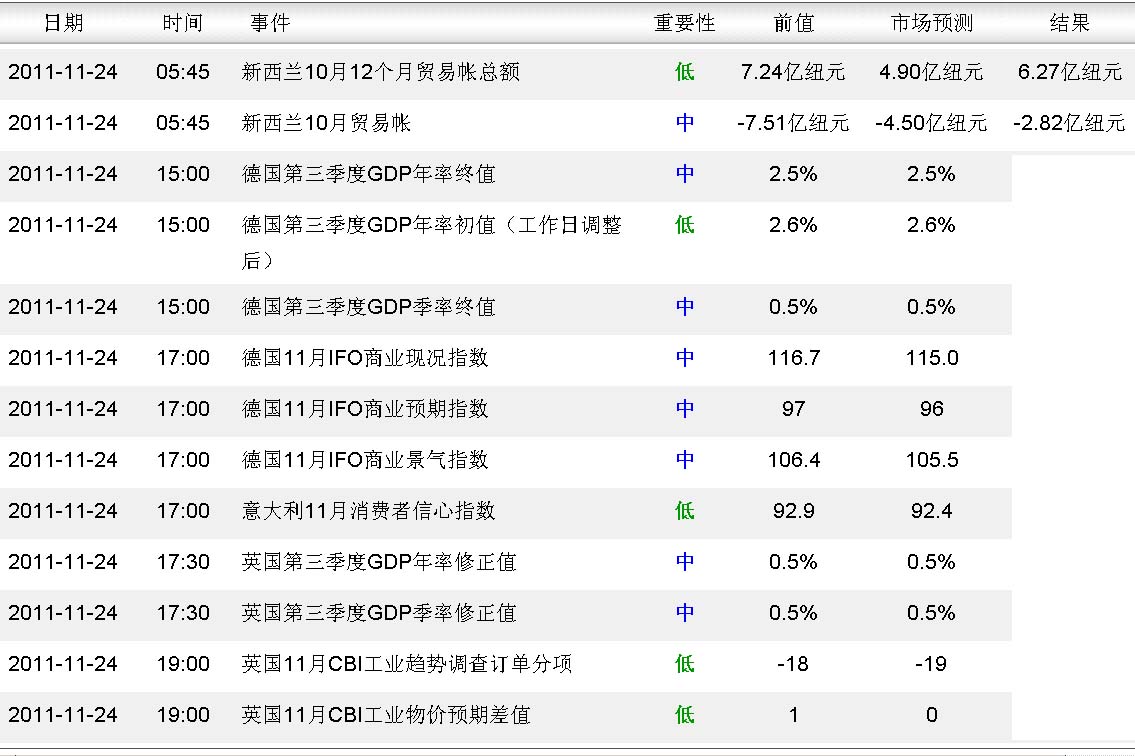Image resolution: width=1135 pixels, height=756 pixels.
Task: Select event 新西兰10月贸易帐
Action: pyautogui.click(x=326, y=122)
